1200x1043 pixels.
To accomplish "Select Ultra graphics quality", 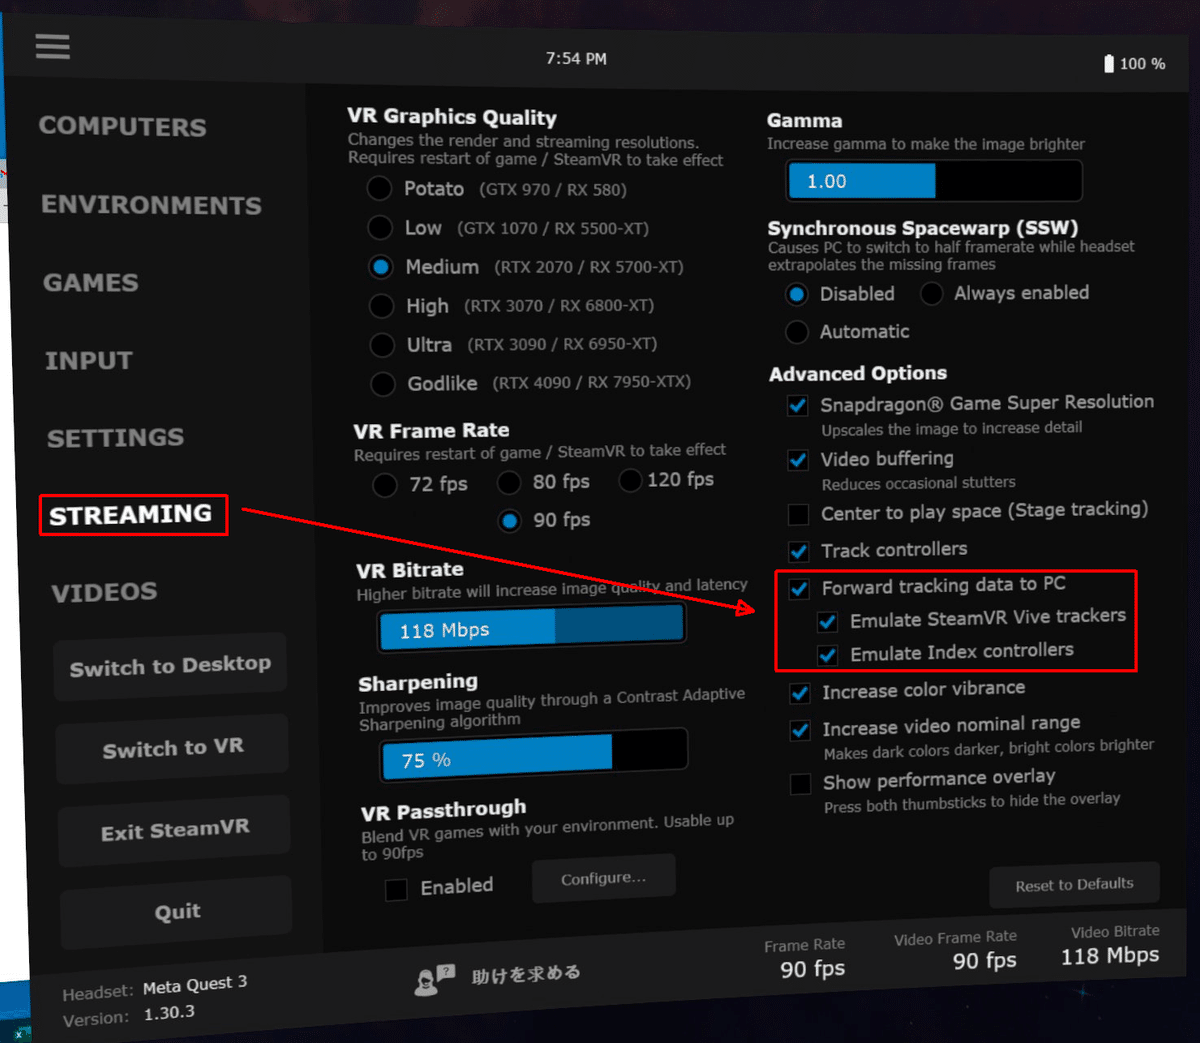I will point(382,345).
